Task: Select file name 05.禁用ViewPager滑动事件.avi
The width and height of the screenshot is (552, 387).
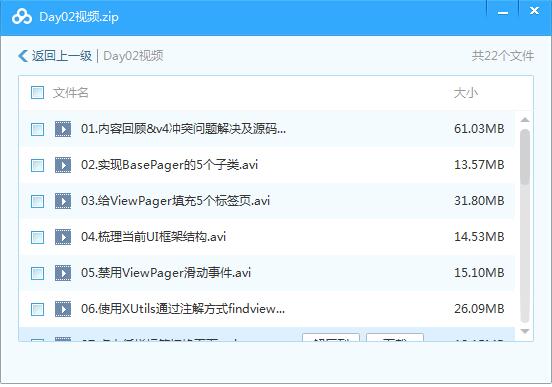Action: point(166,273)
